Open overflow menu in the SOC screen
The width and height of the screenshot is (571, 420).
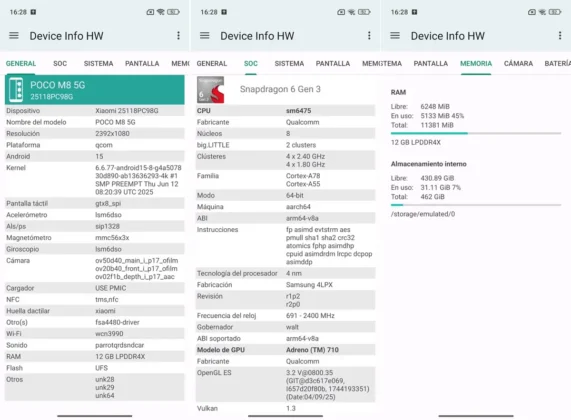(369, 35)
